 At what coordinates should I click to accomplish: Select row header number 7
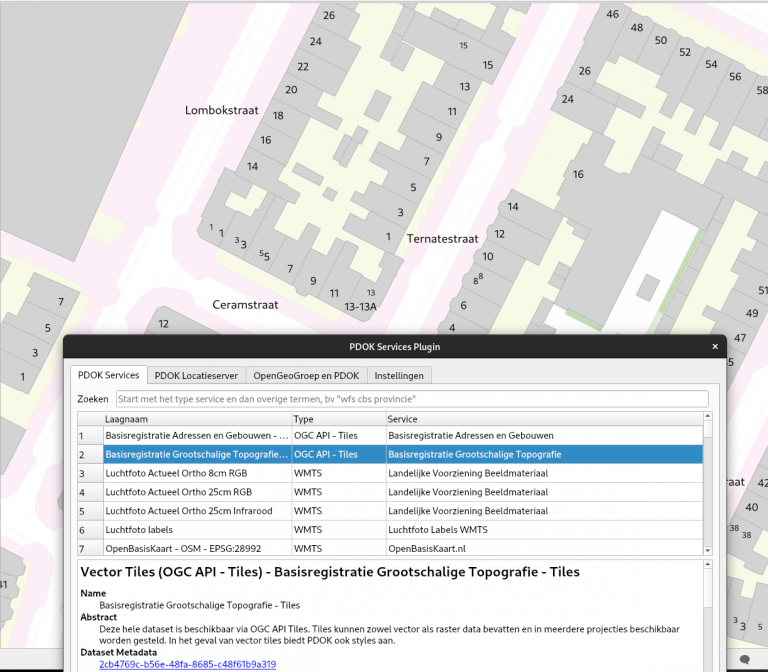pyautogui.click(x=90, y=548)
